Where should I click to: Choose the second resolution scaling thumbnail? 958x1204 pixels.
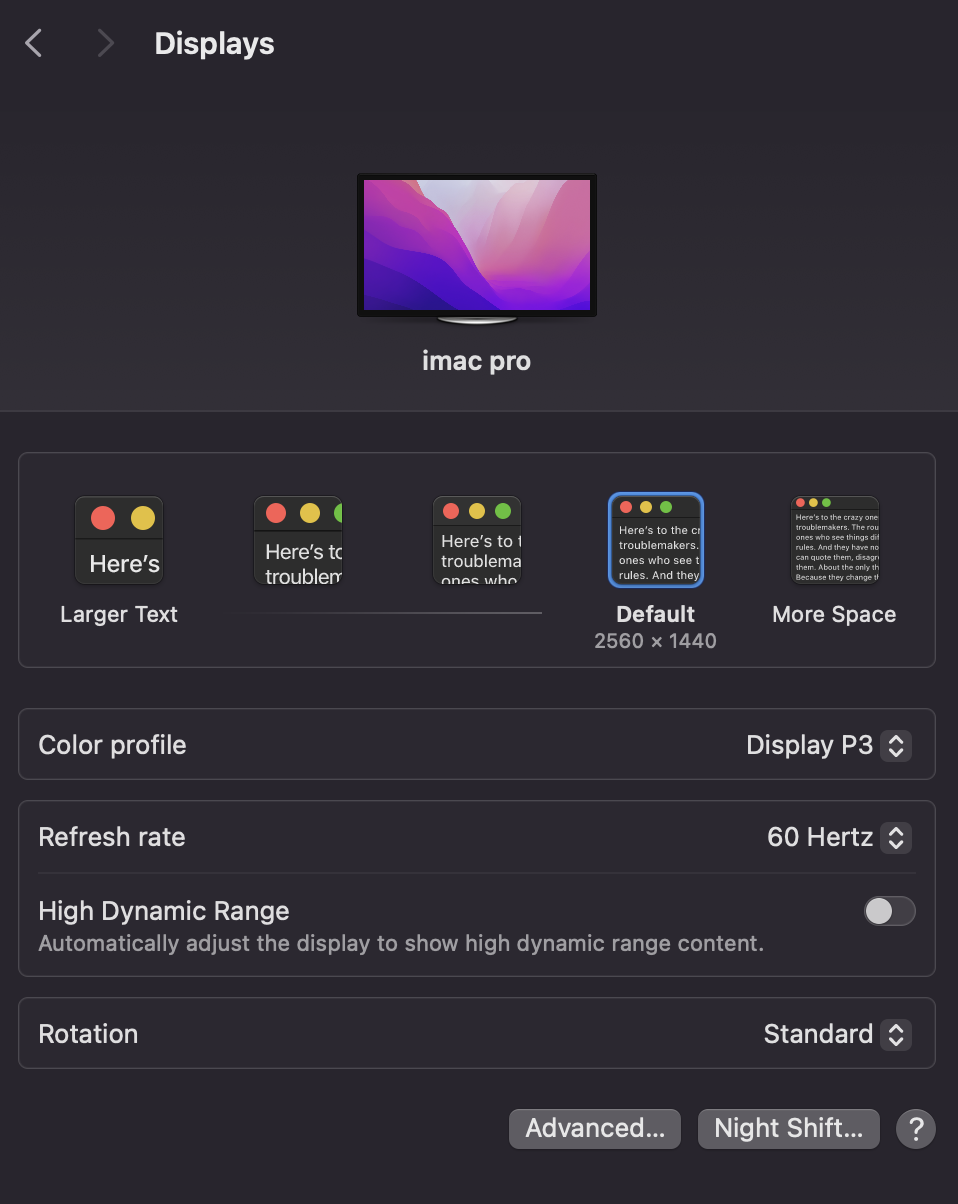click(x=298, y=540)
